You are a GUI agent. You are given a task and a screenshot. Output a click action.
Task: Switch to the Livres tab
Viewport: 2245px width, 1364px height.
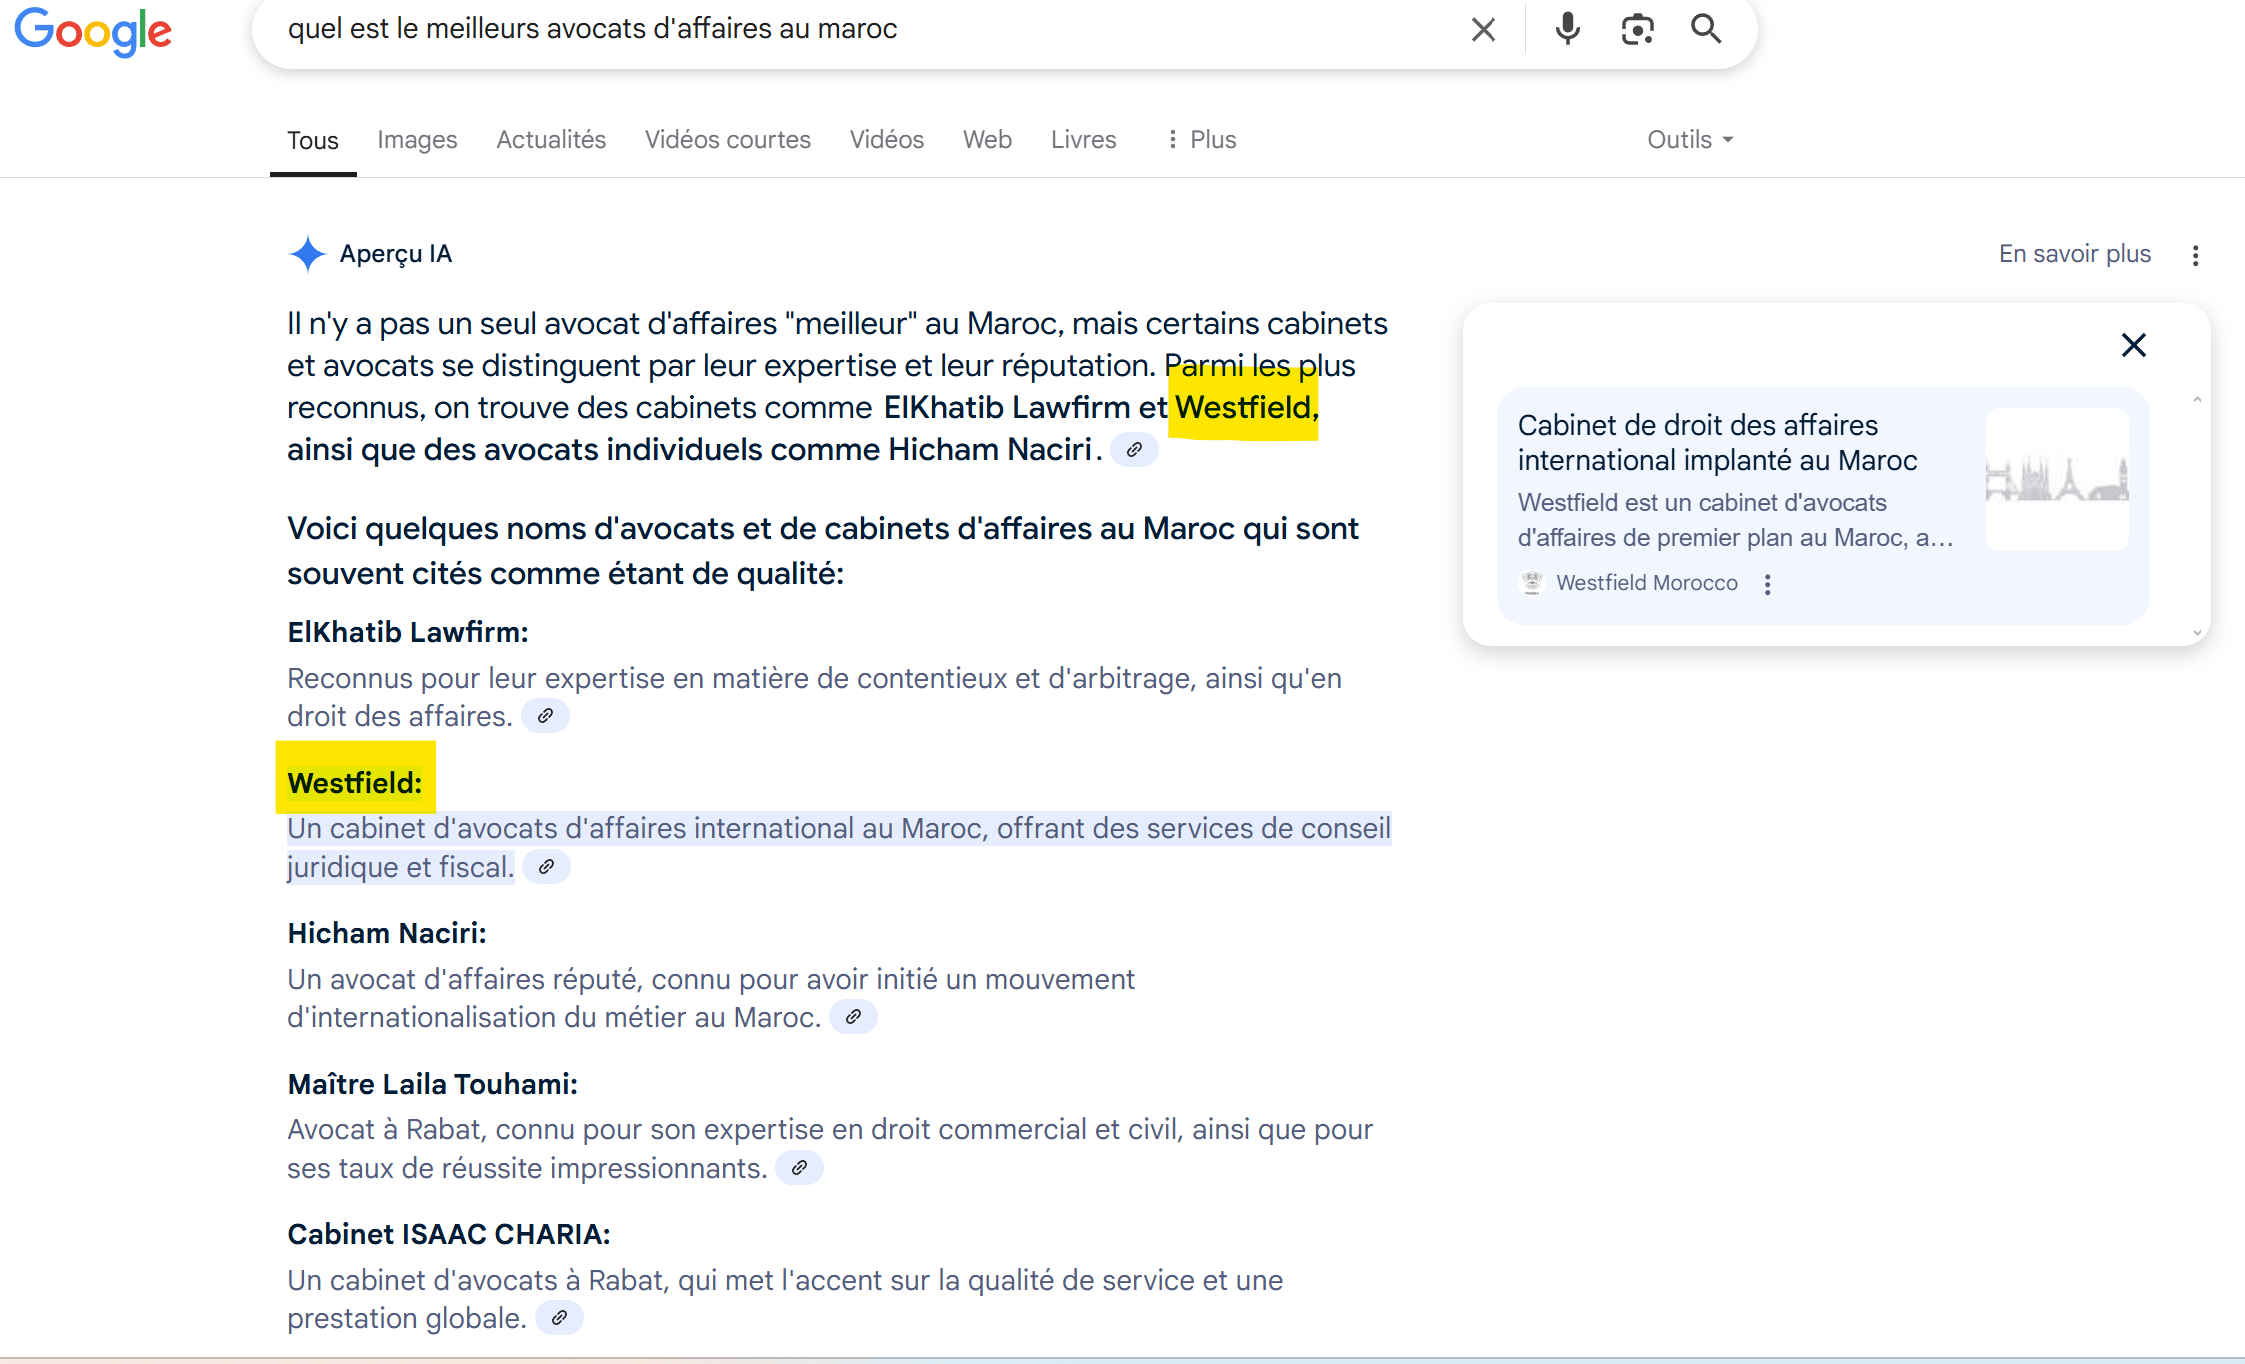1083,140
